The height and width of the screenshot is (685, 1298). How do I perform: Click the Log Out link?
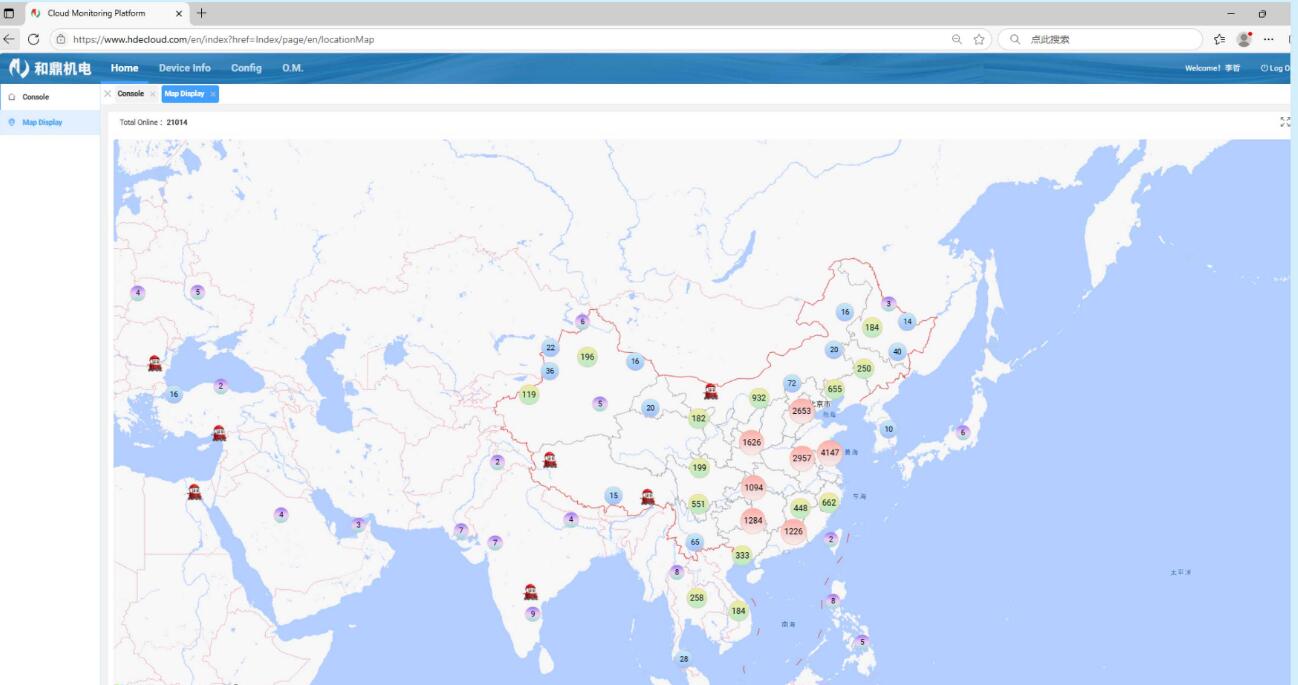(1276, 68)
